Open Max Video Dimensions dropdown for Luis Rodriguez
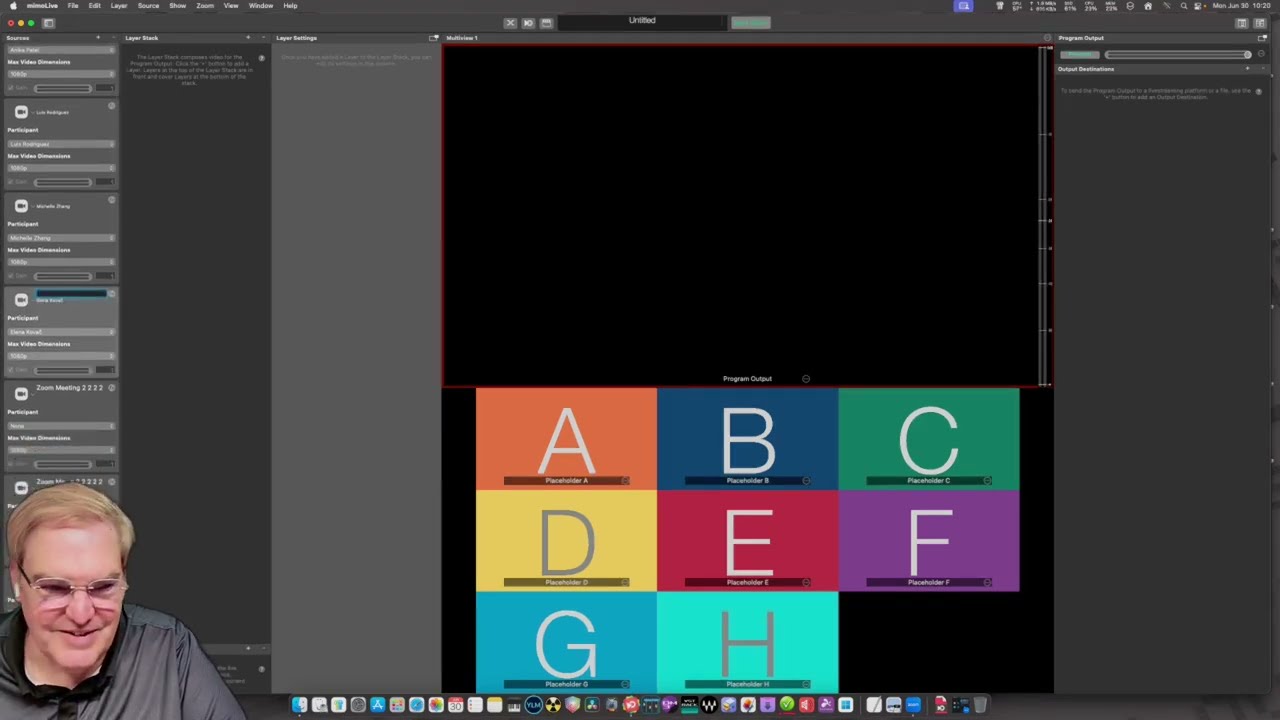 tap(61, 168)
